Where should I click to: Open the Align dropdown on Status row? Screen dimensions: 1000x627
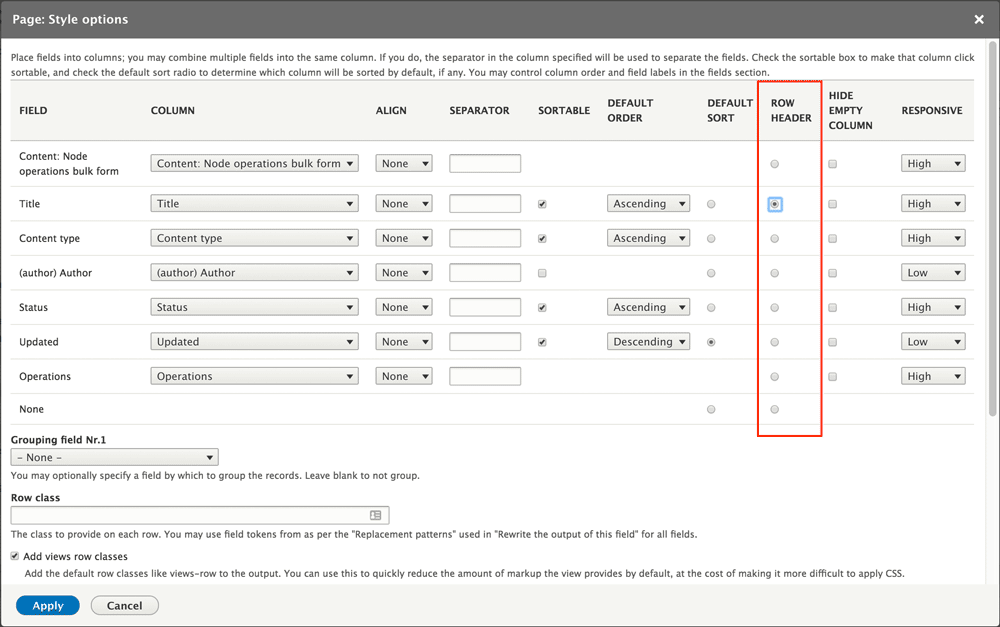point(404,306)
